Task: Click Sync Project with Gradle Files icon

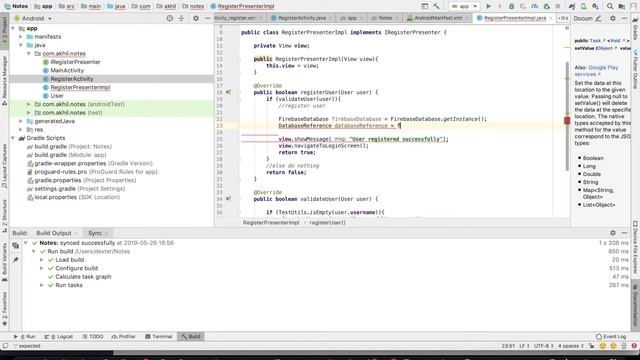Action: [x=572, y=6]
